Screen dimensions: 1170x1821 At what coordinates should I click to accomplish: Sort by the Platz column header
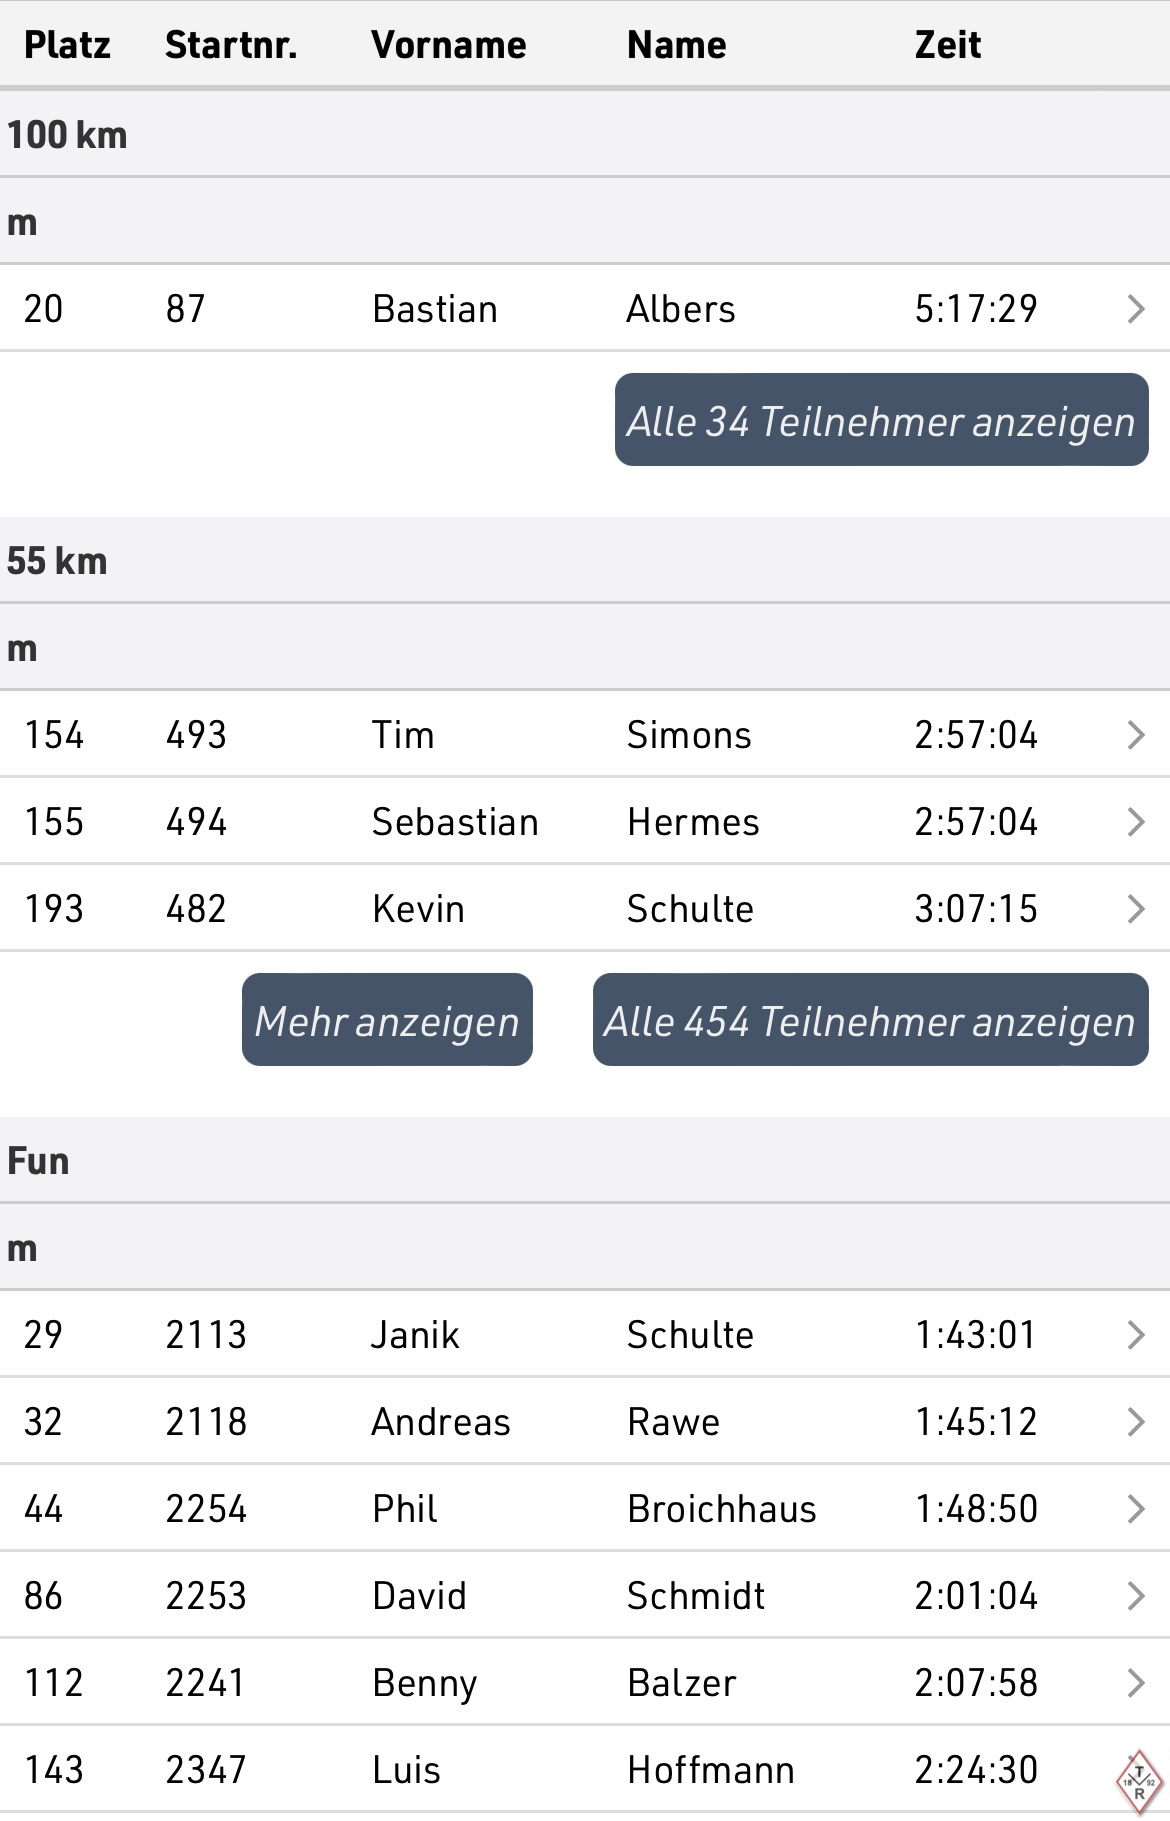pos(67,45)
